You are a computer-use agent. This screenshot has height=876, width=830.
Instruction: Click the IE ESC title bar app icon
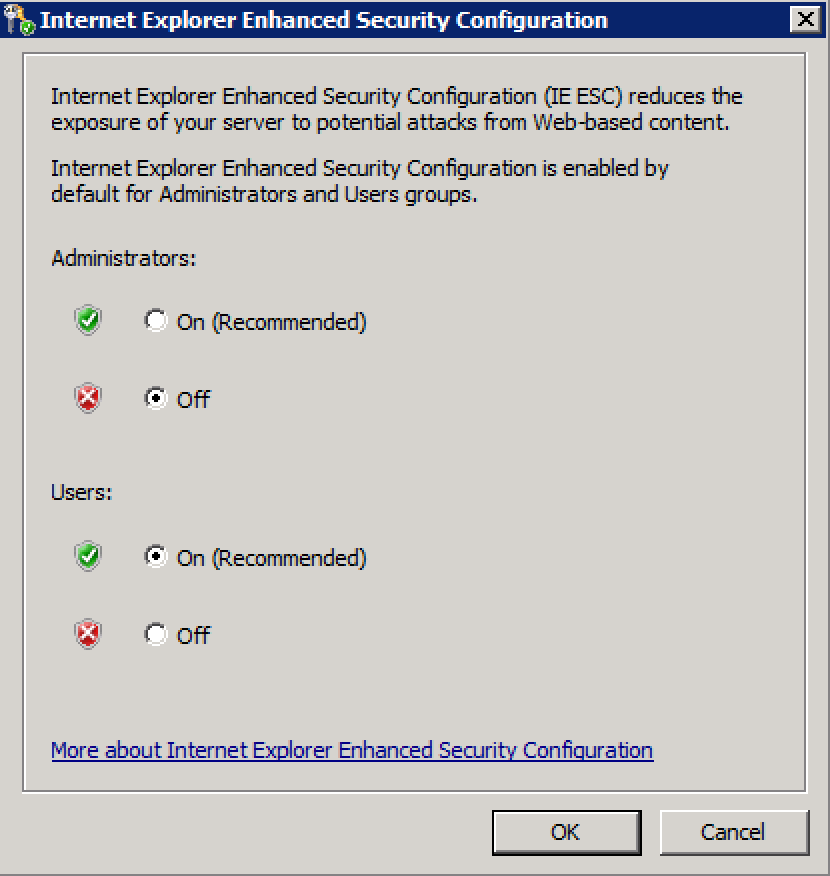(19, 20)
